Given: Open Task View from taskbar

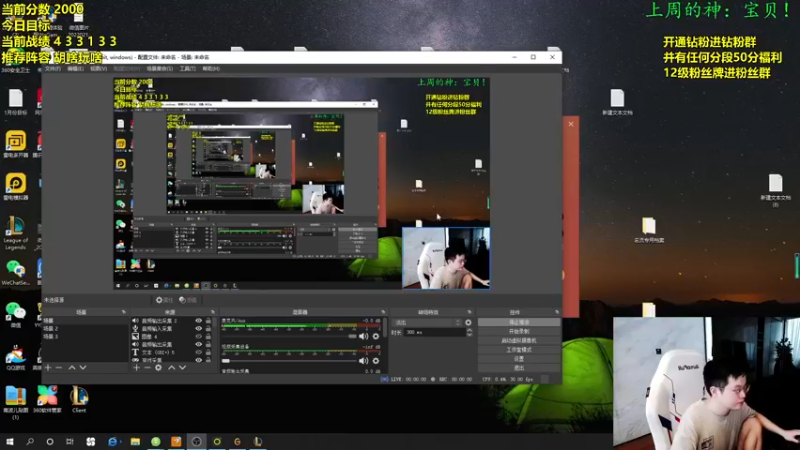Looking at the screenshot, I should [70, 441].
